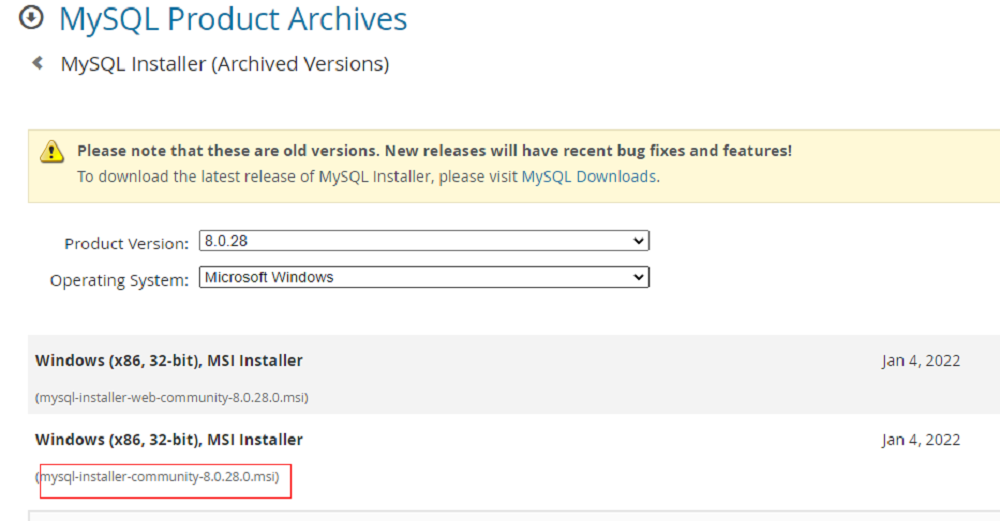The height and width of the screenshot is (521, 1000).
Task: Click Jan 4, 2022 date in second installer row
Action: coord(921,439)
